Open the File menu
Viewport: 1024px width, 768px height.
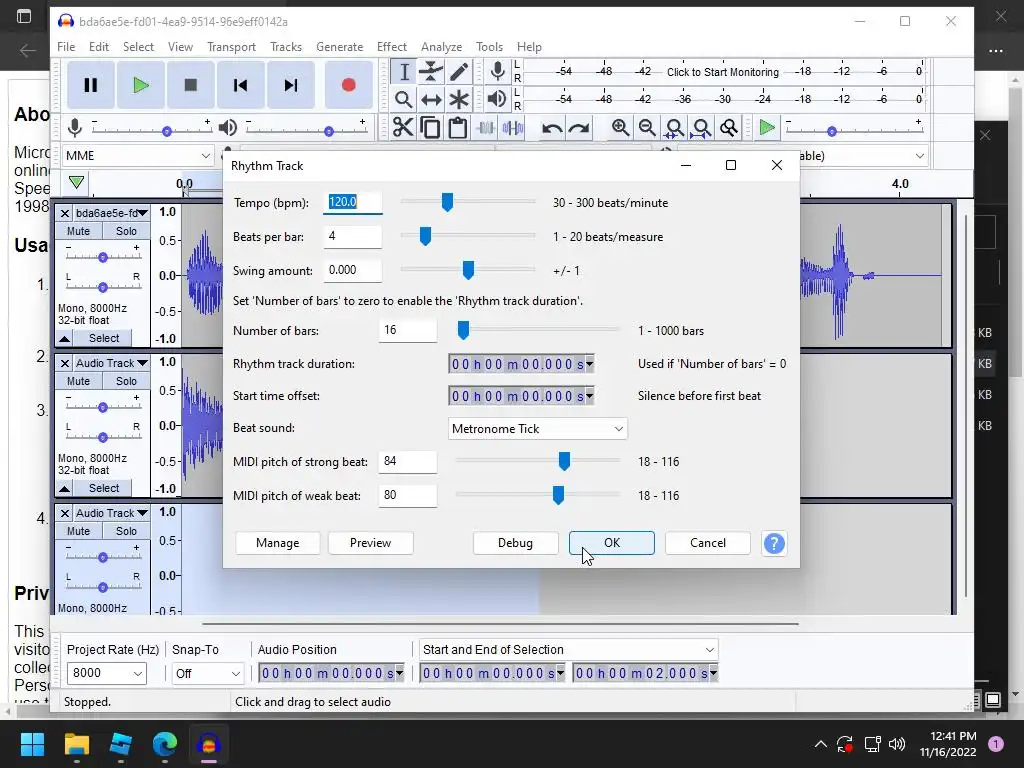(x=66, y=47)
